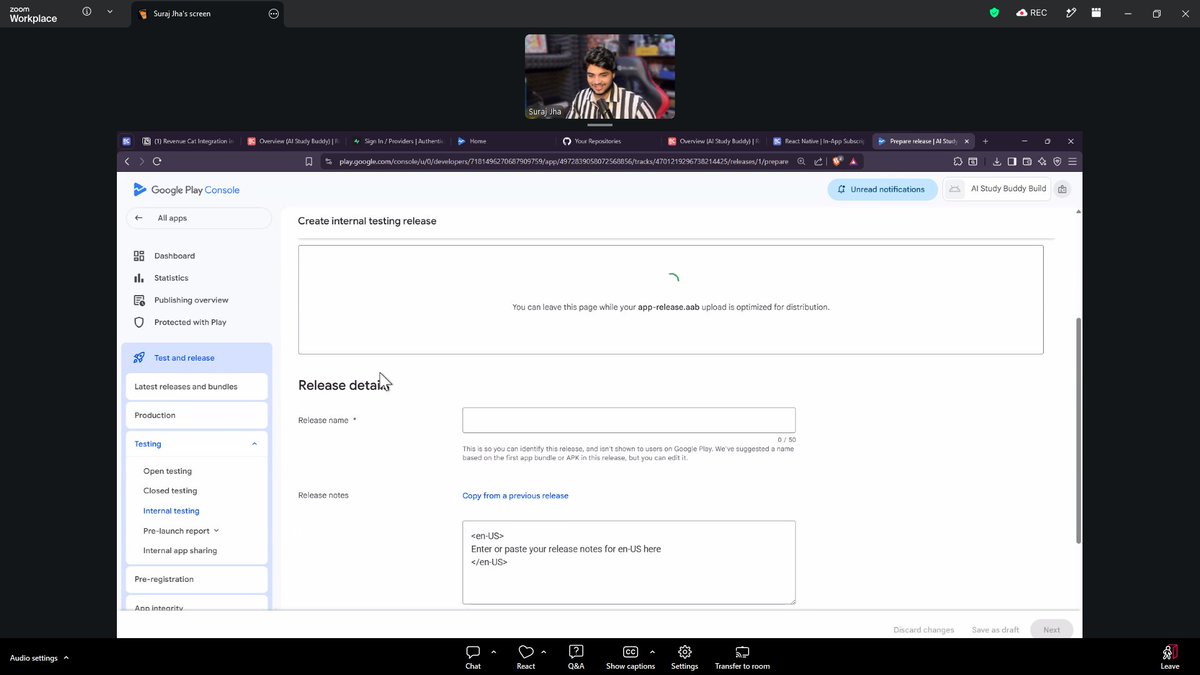
Task: Open the Zoom meeting info icon
Action: [x=86, y=13]
